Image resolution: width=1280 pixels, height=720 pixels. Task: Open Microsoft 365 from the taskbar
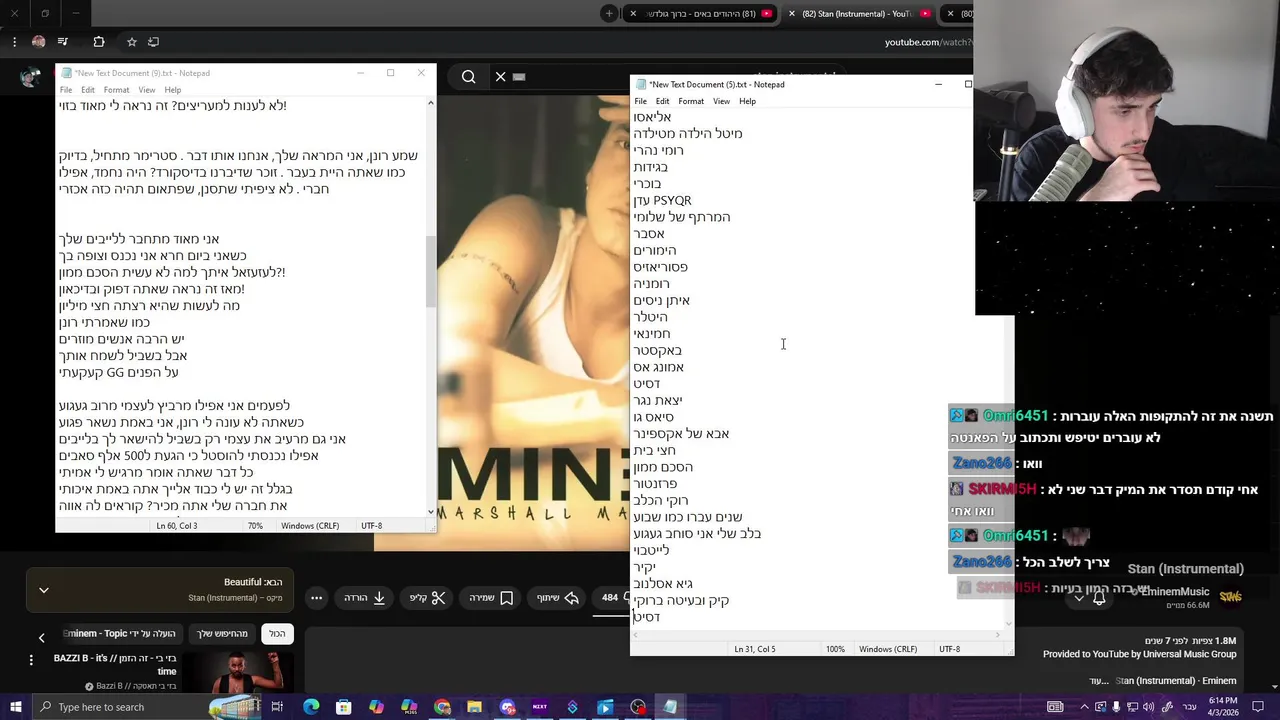(409, 707)
